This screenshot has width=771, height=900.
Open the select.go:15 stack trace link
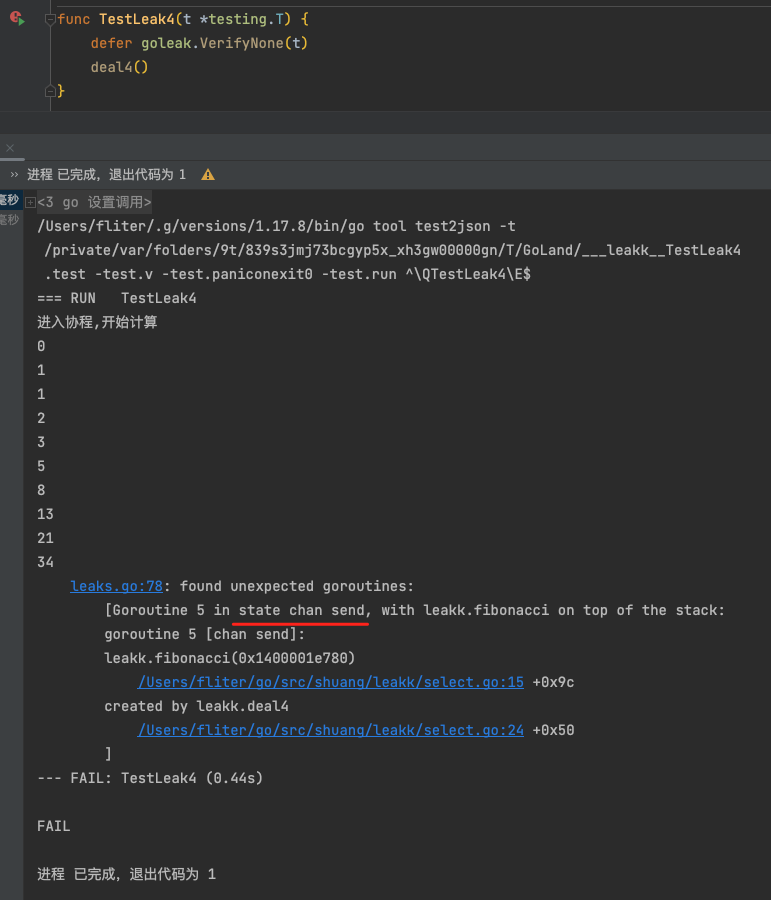click(330, 682)
